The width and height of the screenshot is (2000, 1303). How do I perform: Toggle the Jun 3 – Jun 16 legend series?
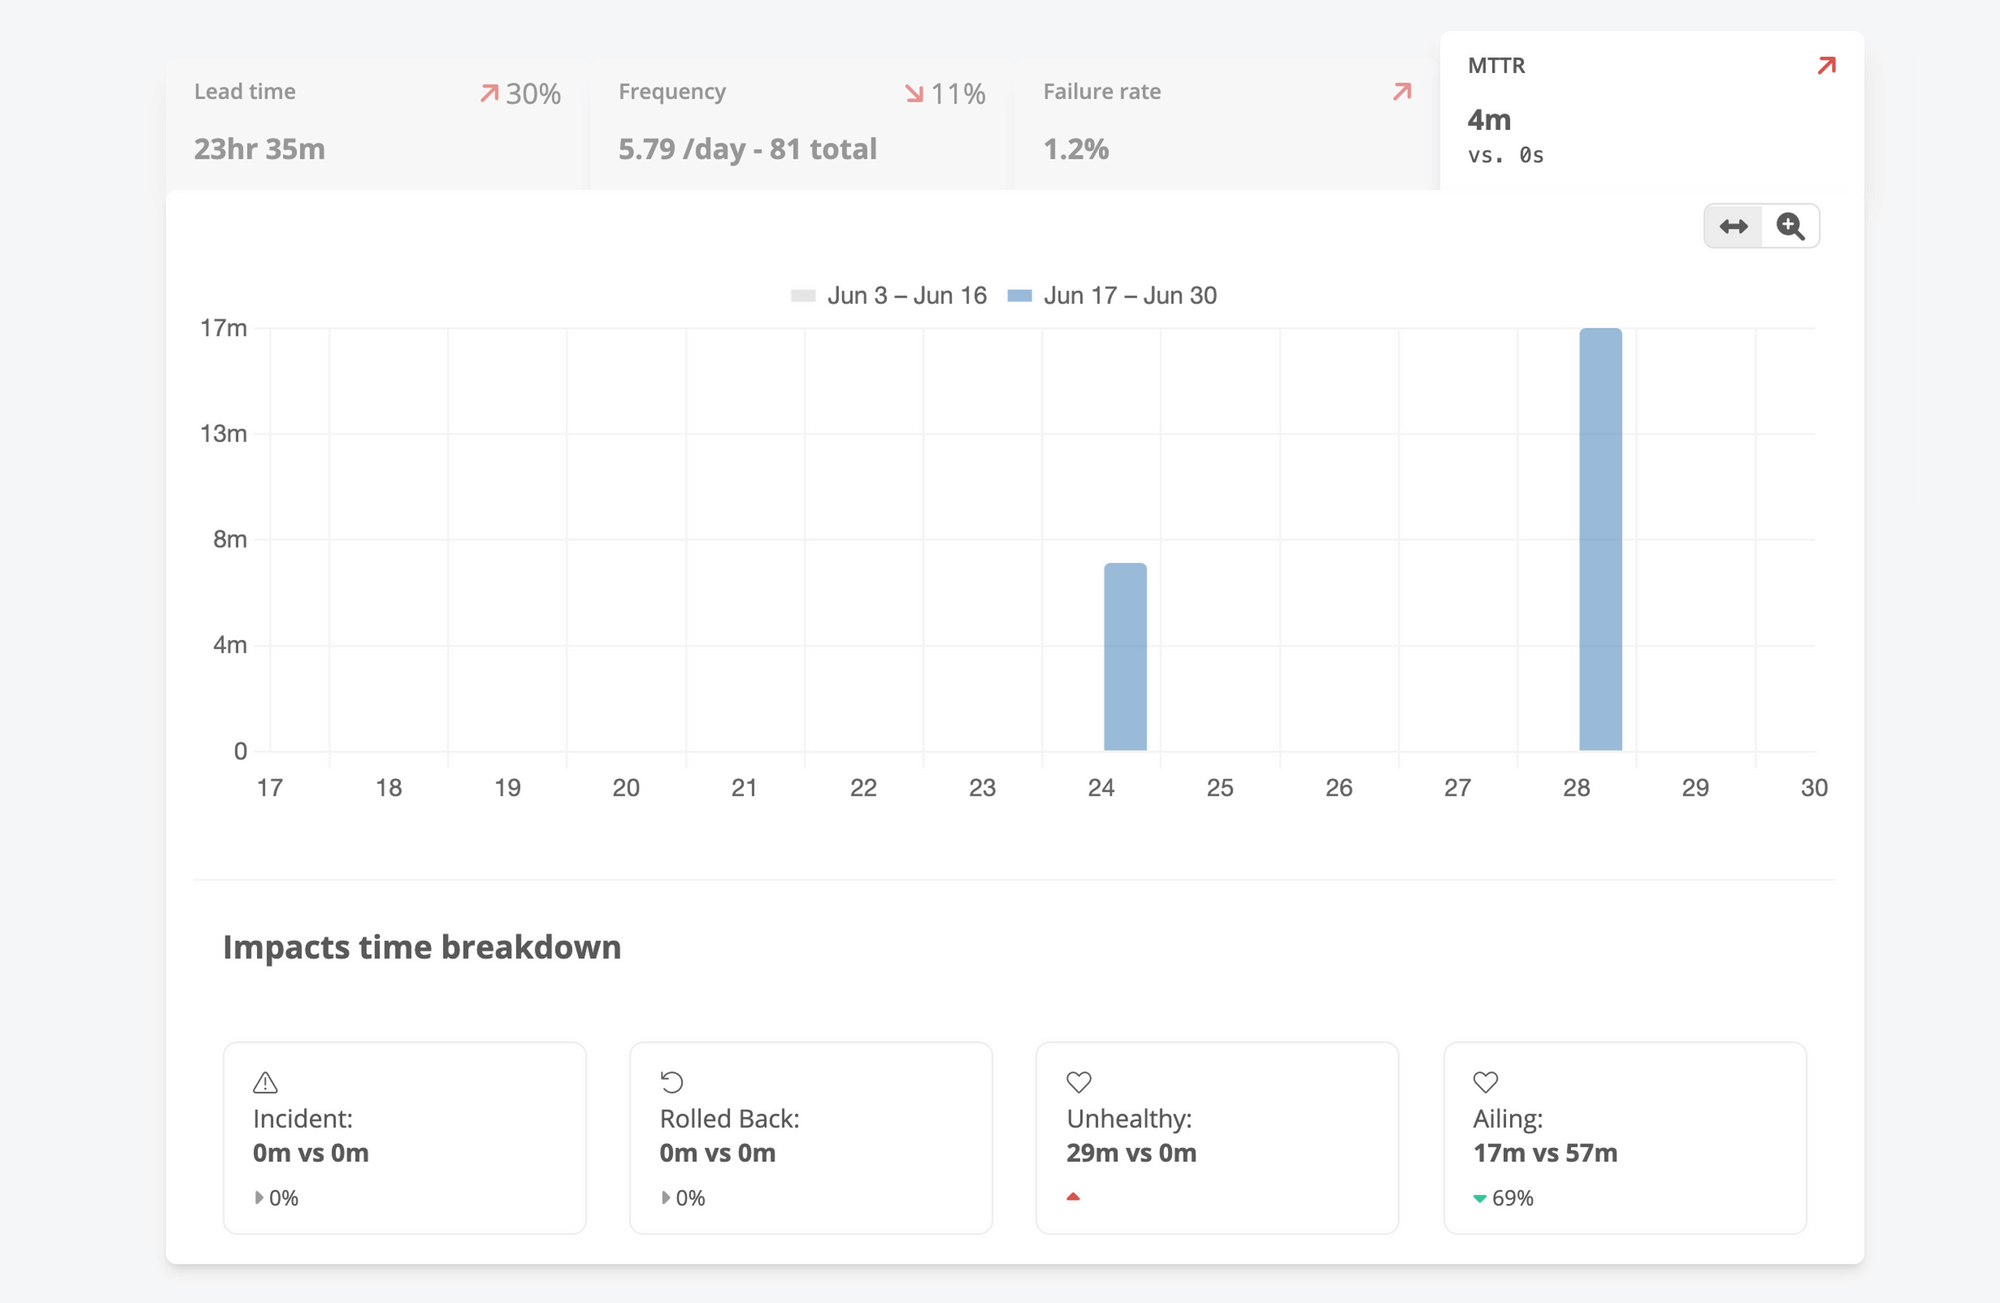pyautogui.click(x=889, y=295)
